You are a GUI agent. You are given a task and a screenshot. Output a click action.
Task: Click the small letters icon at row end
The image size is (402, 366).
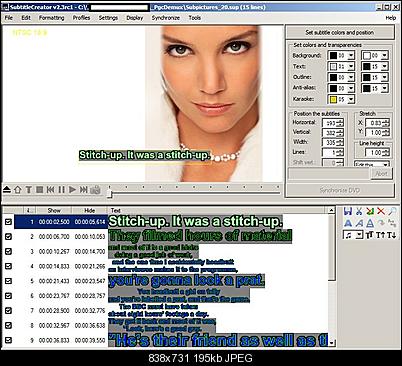coord(392,223)
